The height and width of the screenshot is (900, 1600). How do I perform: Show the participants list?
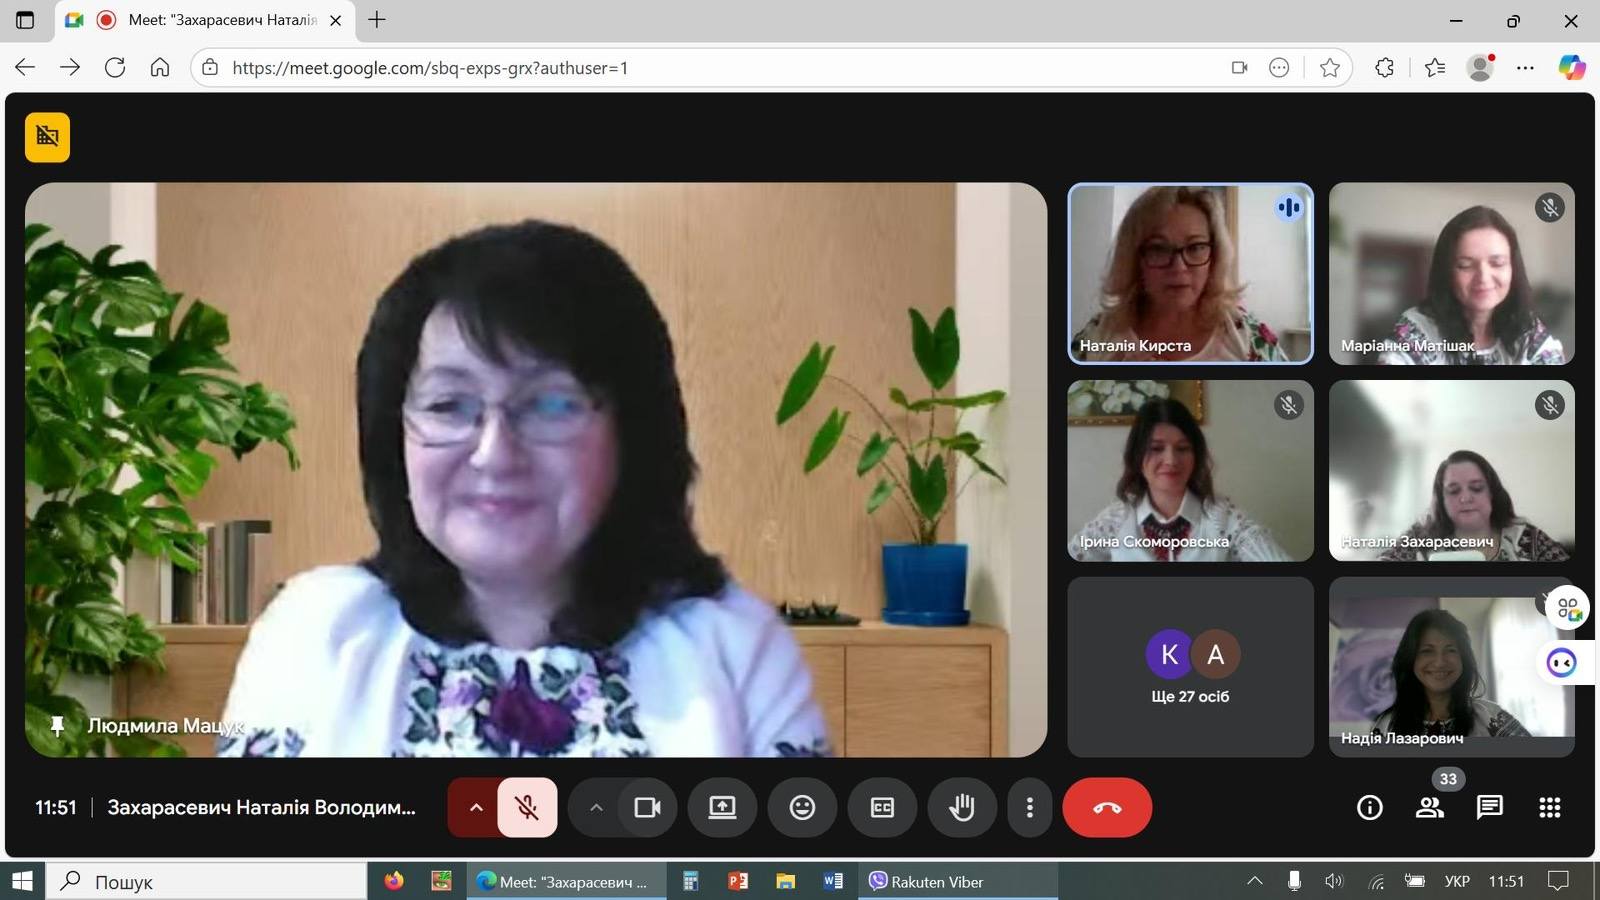tap(1430, 807)
